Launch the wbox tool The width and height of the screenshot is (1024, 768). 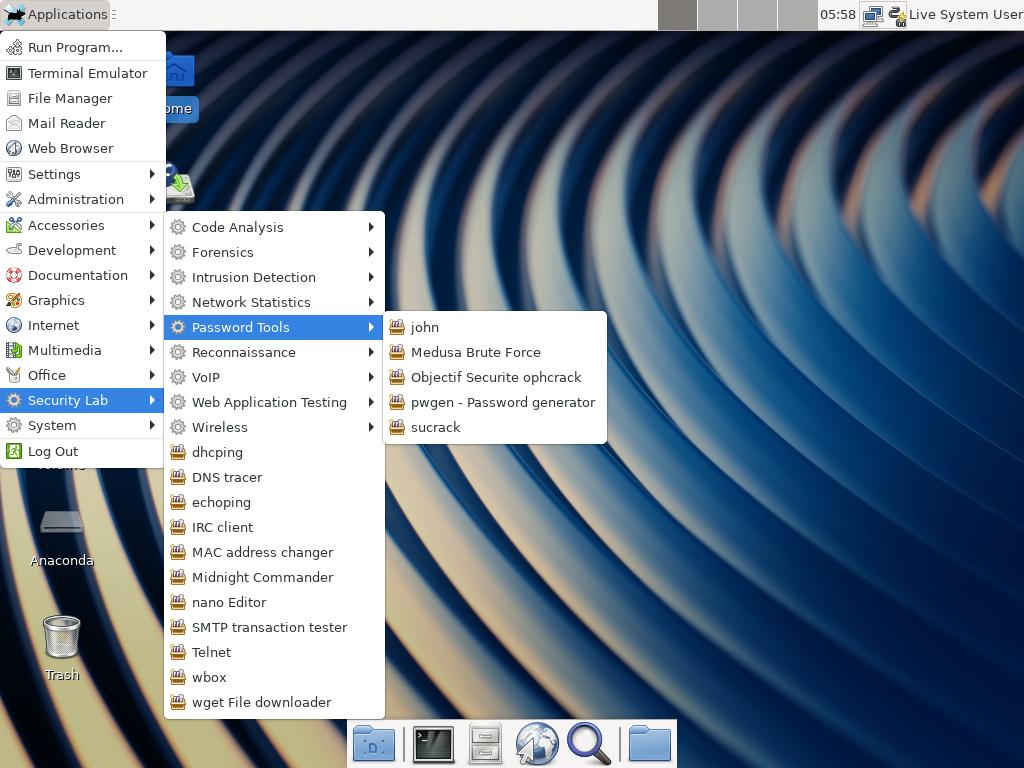(274, 677)
